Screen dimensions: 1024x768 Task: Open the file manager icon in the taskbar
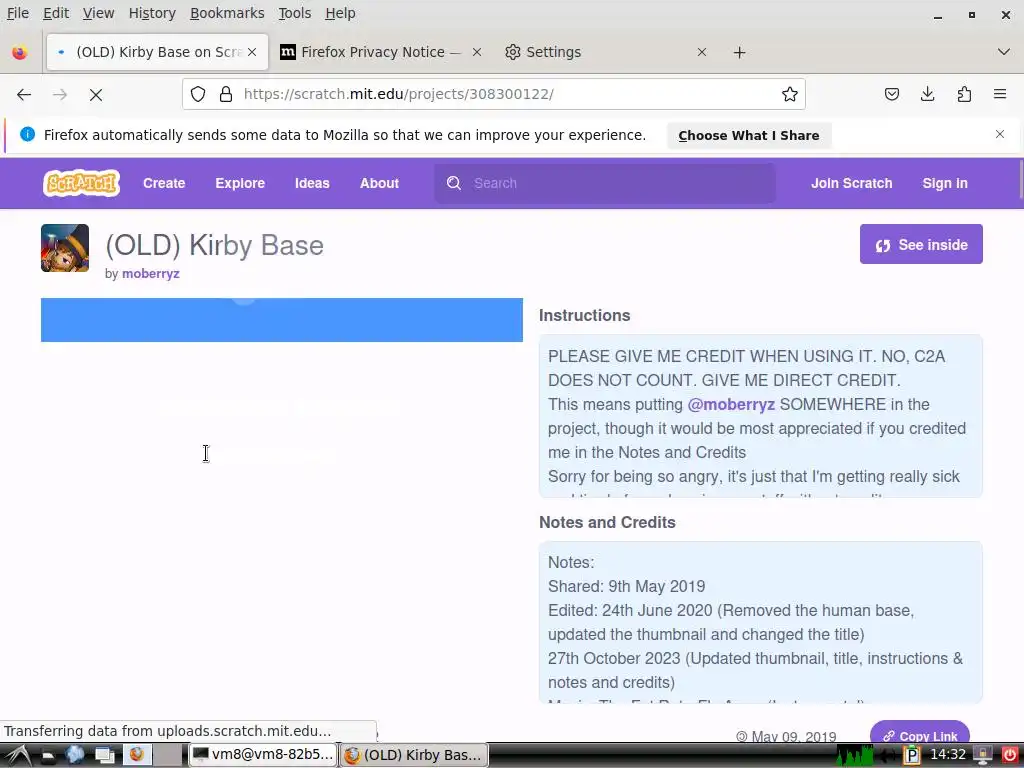click(x=48, y=756)
